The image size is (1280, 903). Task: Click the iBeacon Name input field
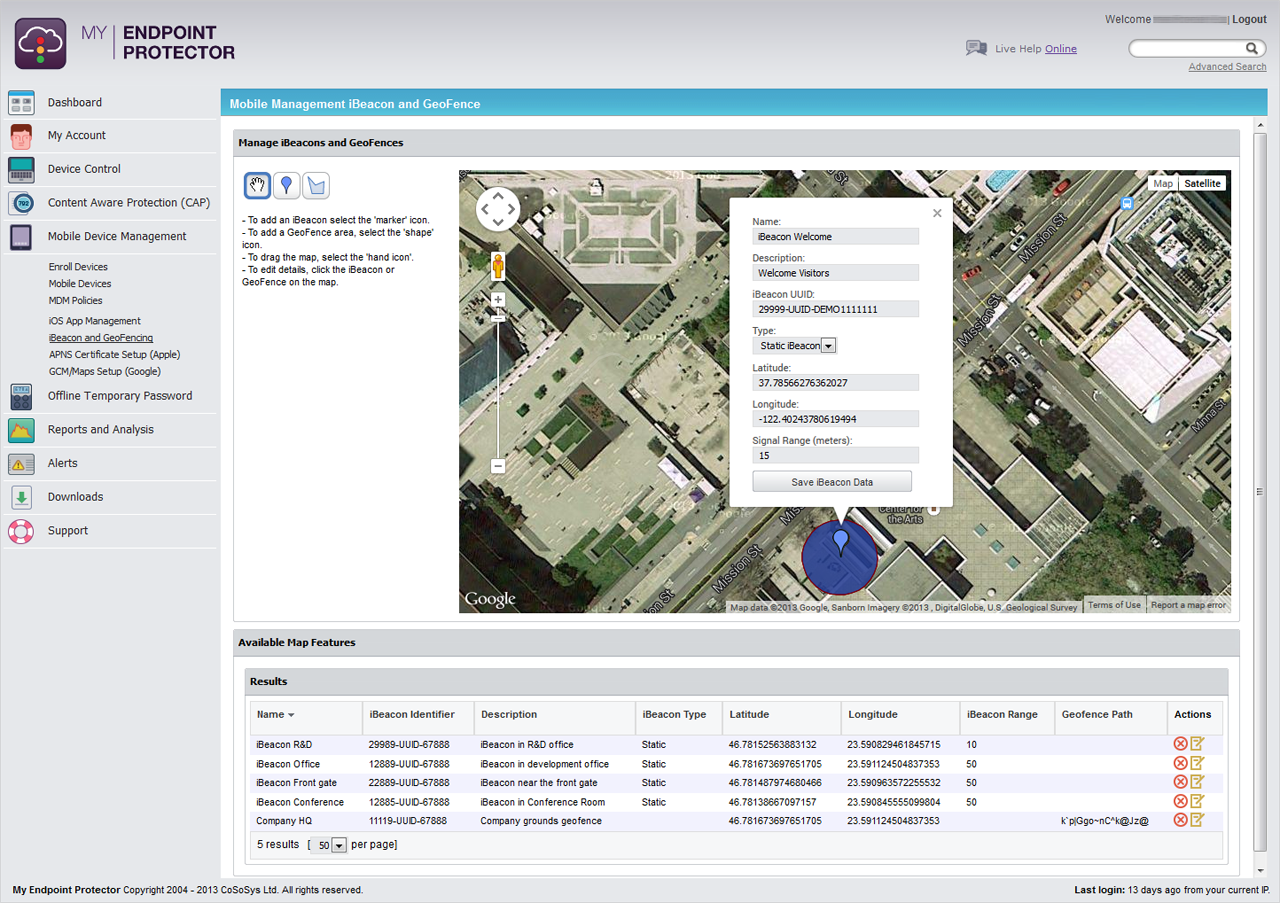tap(835, 237)
